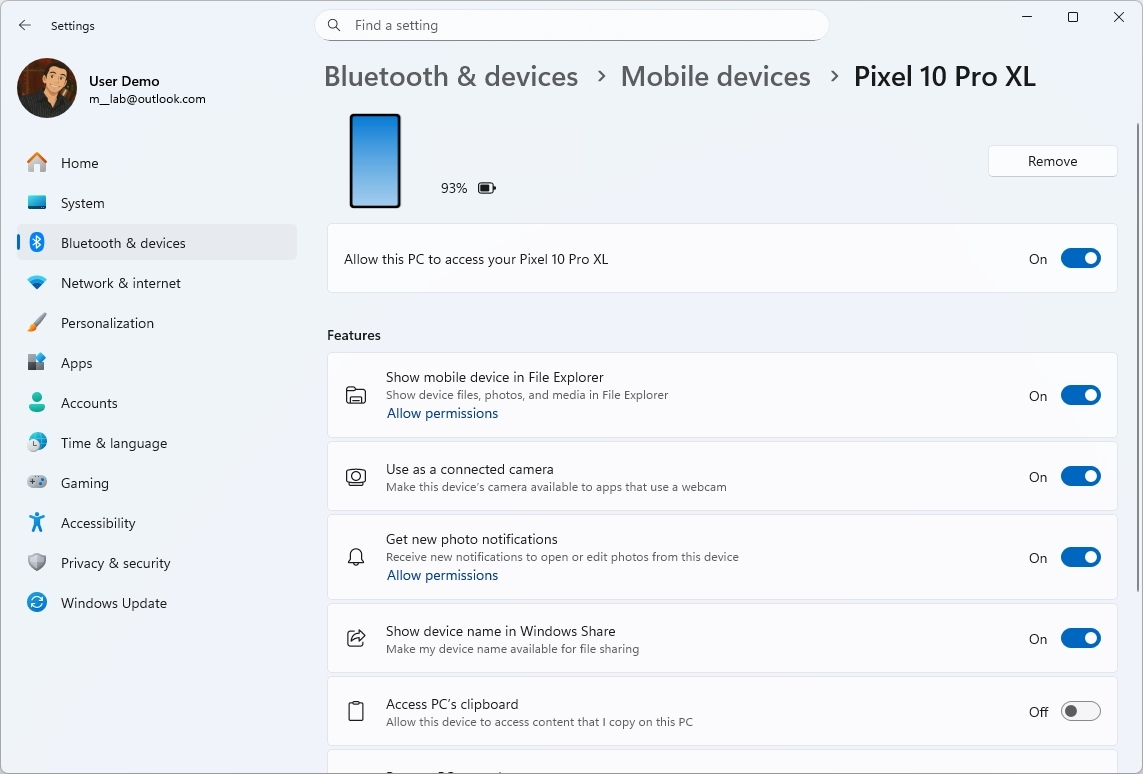Click the Find a setting search box
Viewport: 1143px width, 774px height.
pos(571,25)
